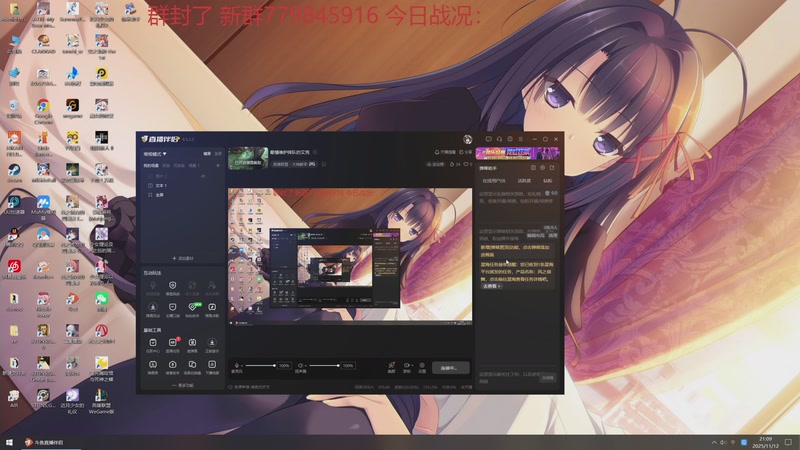800x450 pixels.
Task: Click the speaker volume slider
Action: (324, 365)
